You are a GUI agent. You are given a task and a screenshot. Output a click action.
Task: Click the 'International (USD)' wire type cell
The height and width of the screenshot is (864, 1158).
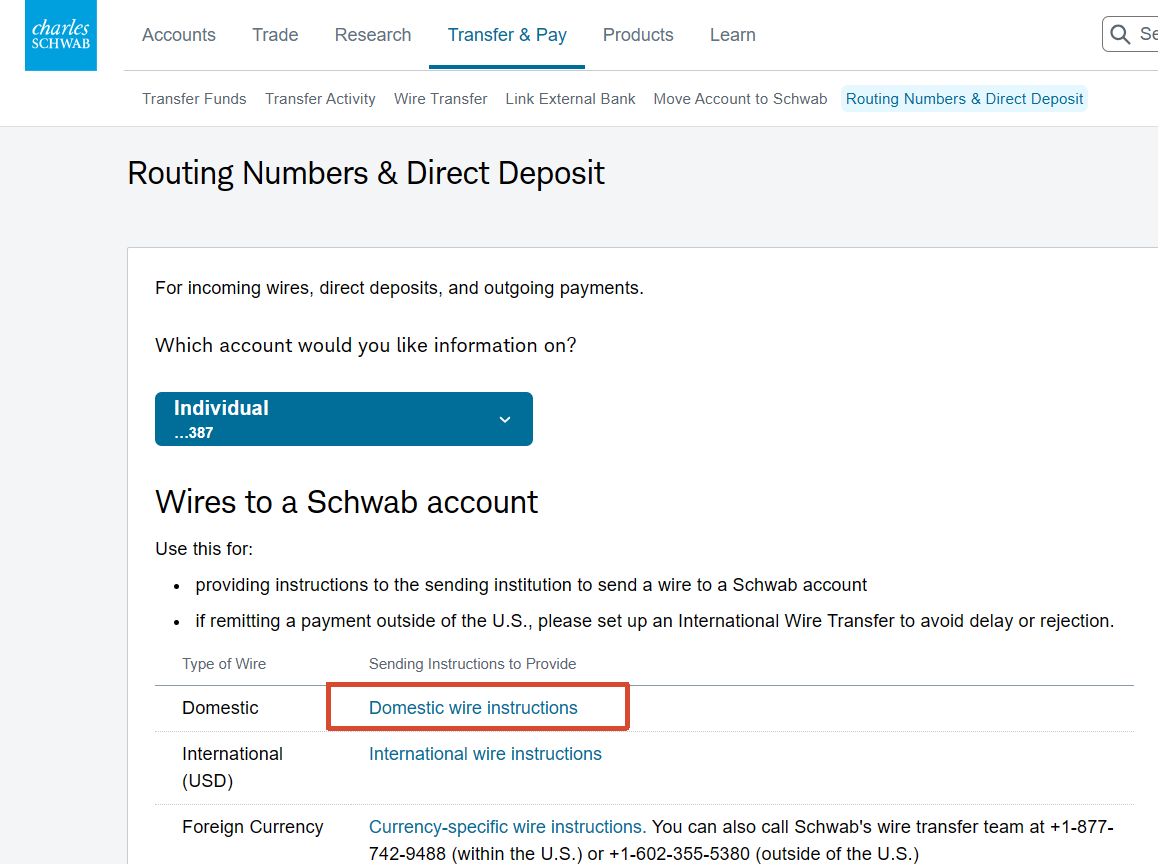[x=233, y=767]
